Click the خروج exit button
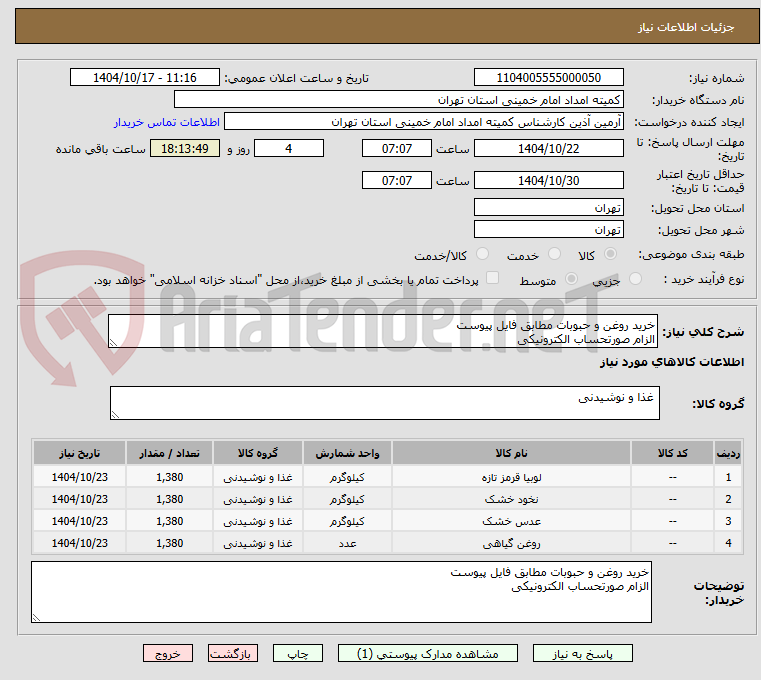 pyautogui.click(x=167, y=653)
